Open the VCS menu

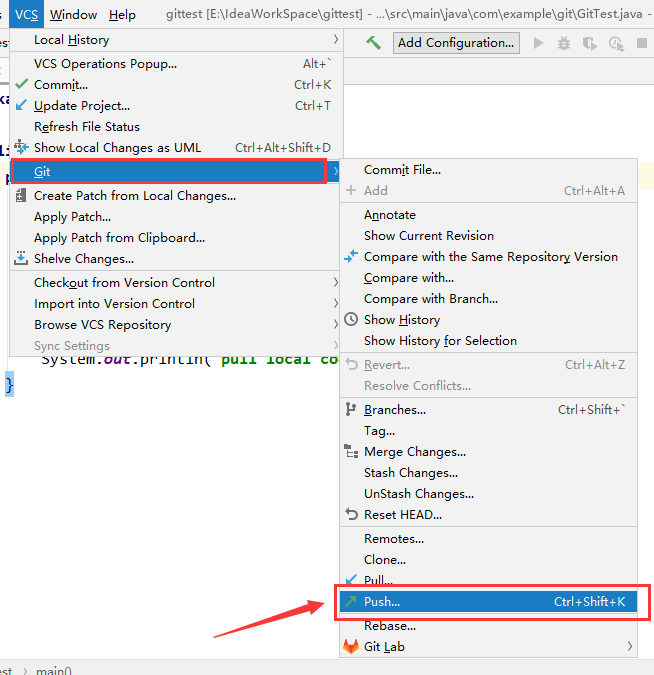pos(26,14)
